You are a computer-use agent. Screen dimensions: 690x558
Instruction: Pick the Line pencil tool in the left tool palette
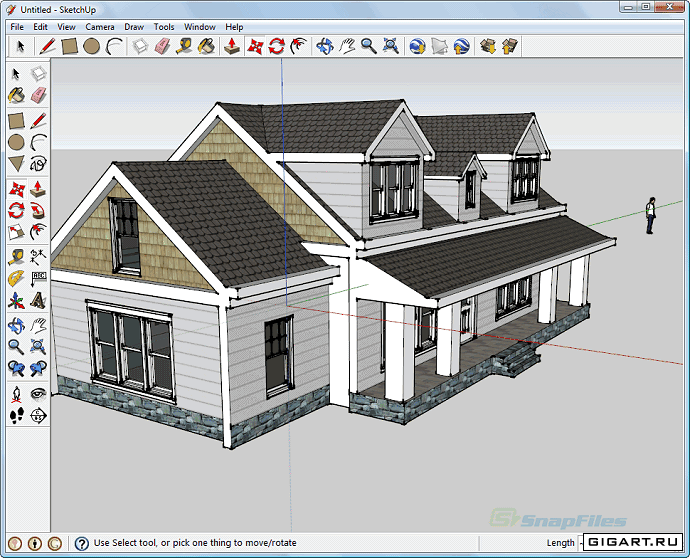[x=38, y=121]
